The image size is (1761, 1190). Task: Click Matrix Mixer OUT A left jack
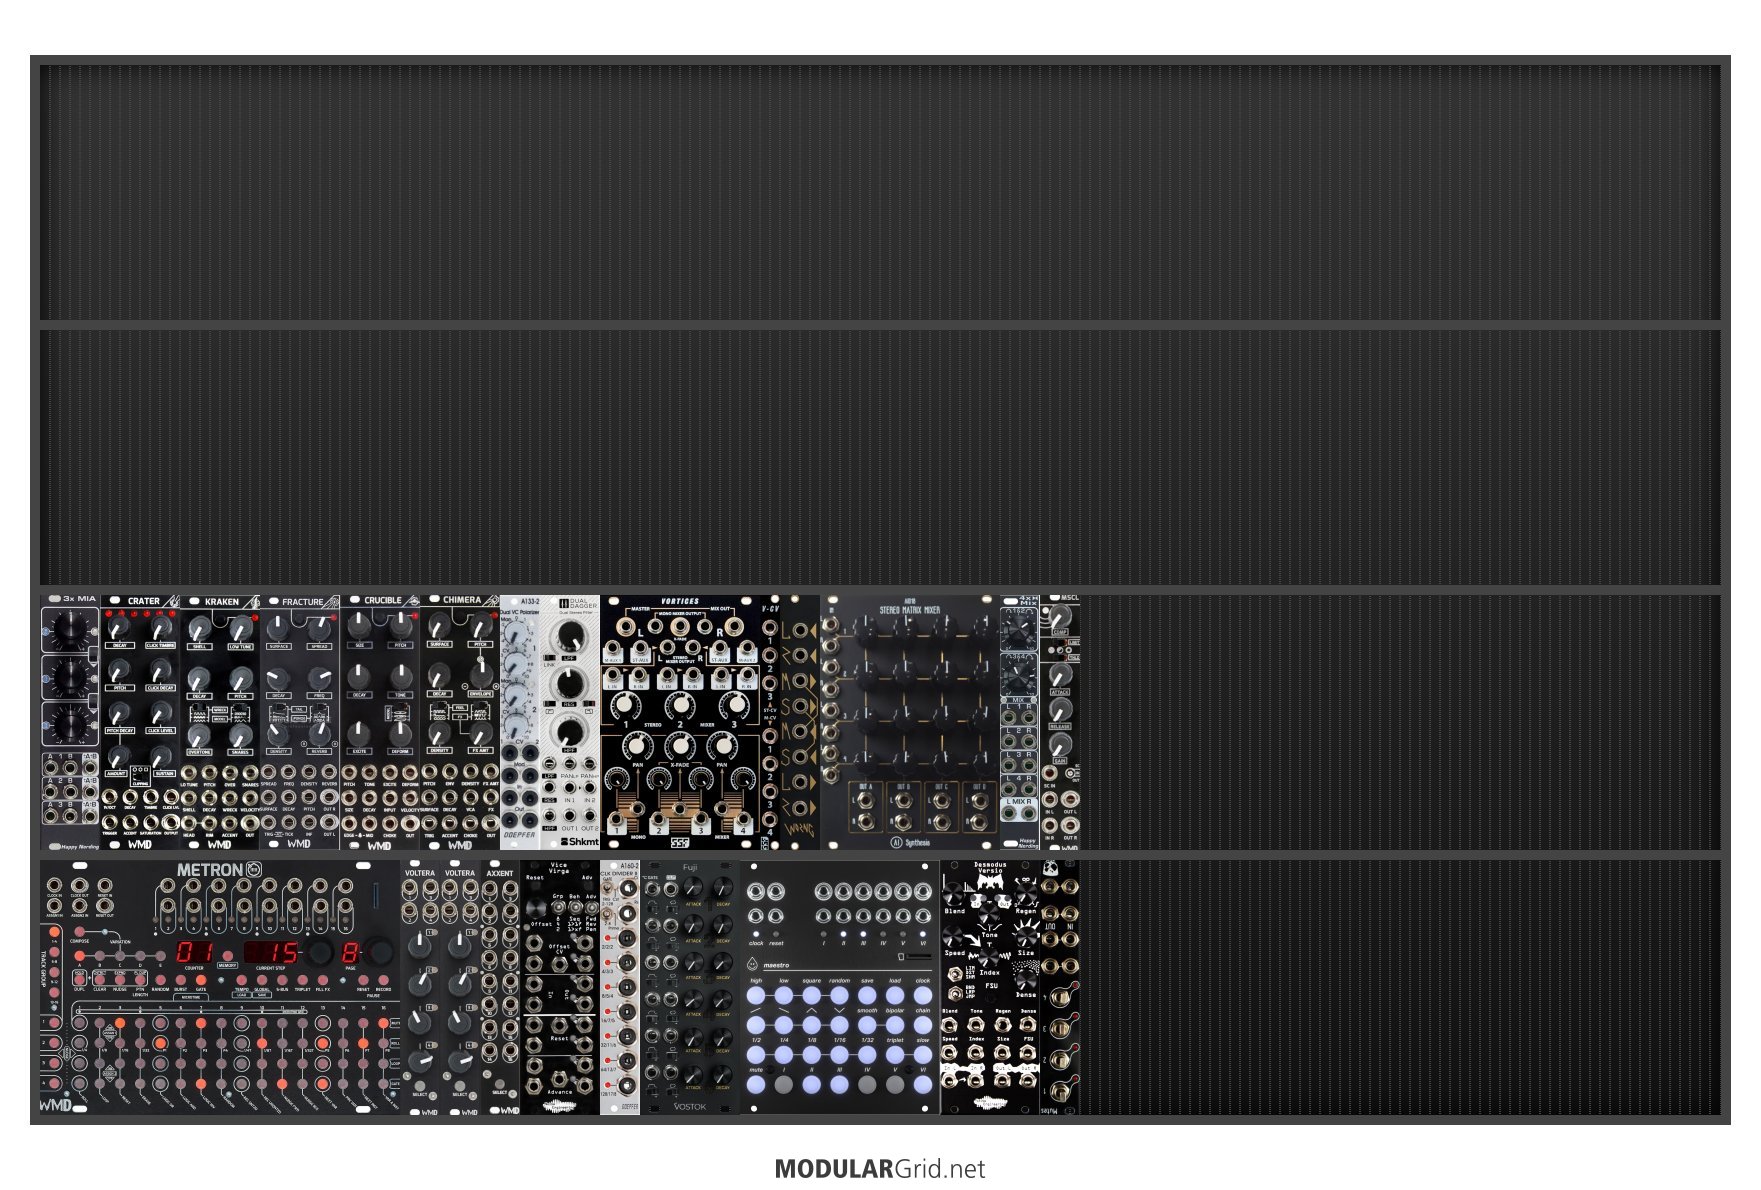tap(866, 800)
